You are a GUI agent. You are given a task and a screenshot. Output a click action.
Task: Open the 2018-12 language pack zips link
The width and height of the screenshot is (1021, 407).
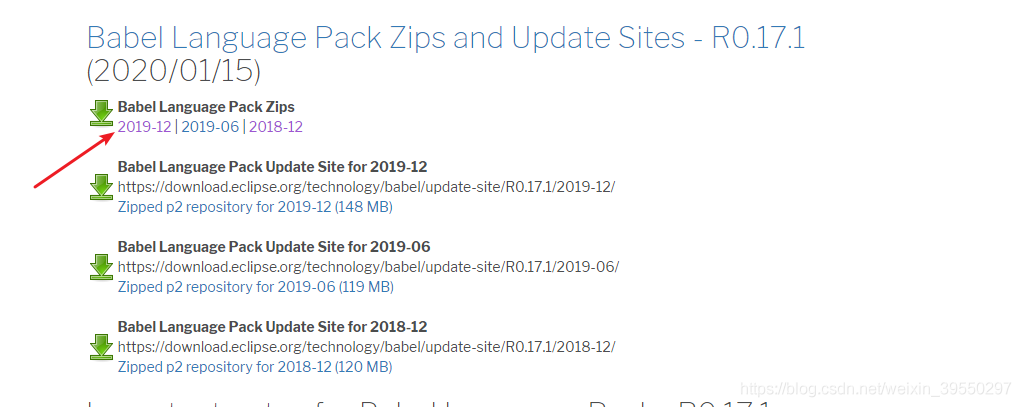point(276,127)
